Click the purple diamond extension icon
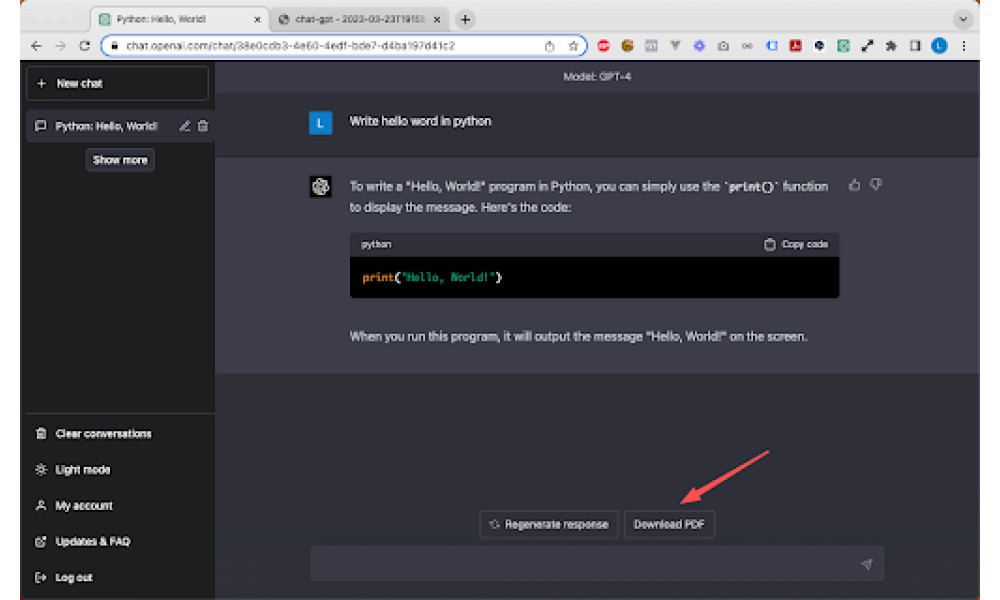1000x600 pixels. tap(699, 46)
